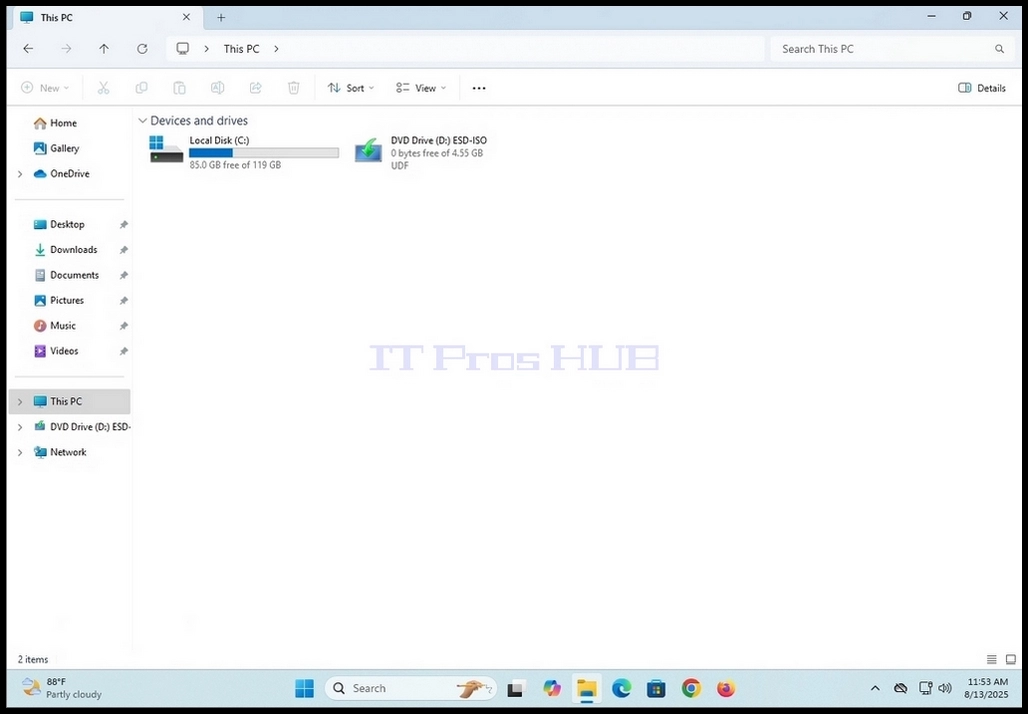Click the volume speaker tray icon
This screenshot has height=714, width=1028.
coord(945,688)
